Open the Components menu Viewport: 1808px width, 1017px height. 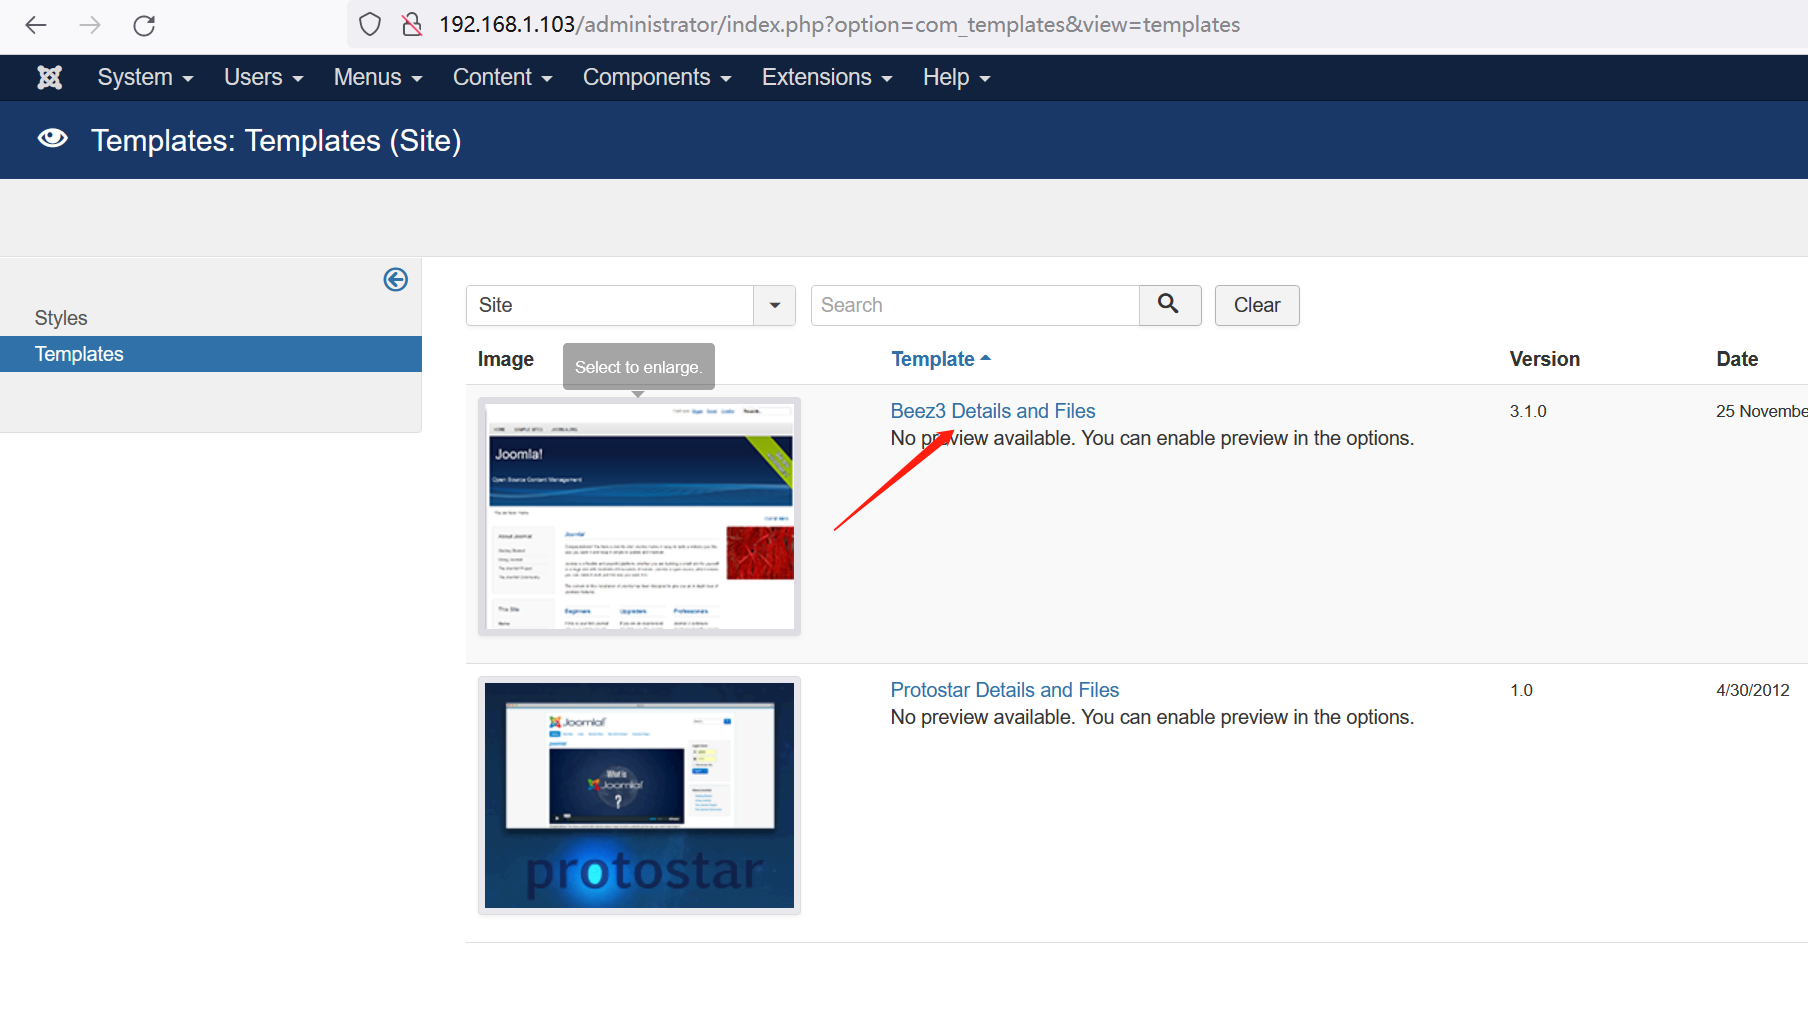[x=657, y=77]
